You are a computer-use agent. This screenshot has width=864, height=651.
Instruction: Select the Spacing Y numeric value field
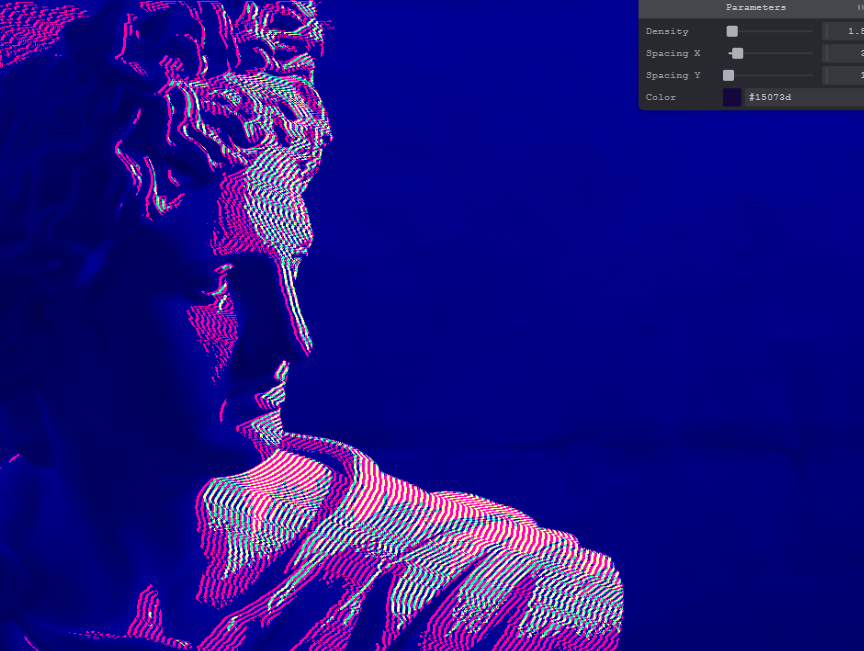click(843, 76)
